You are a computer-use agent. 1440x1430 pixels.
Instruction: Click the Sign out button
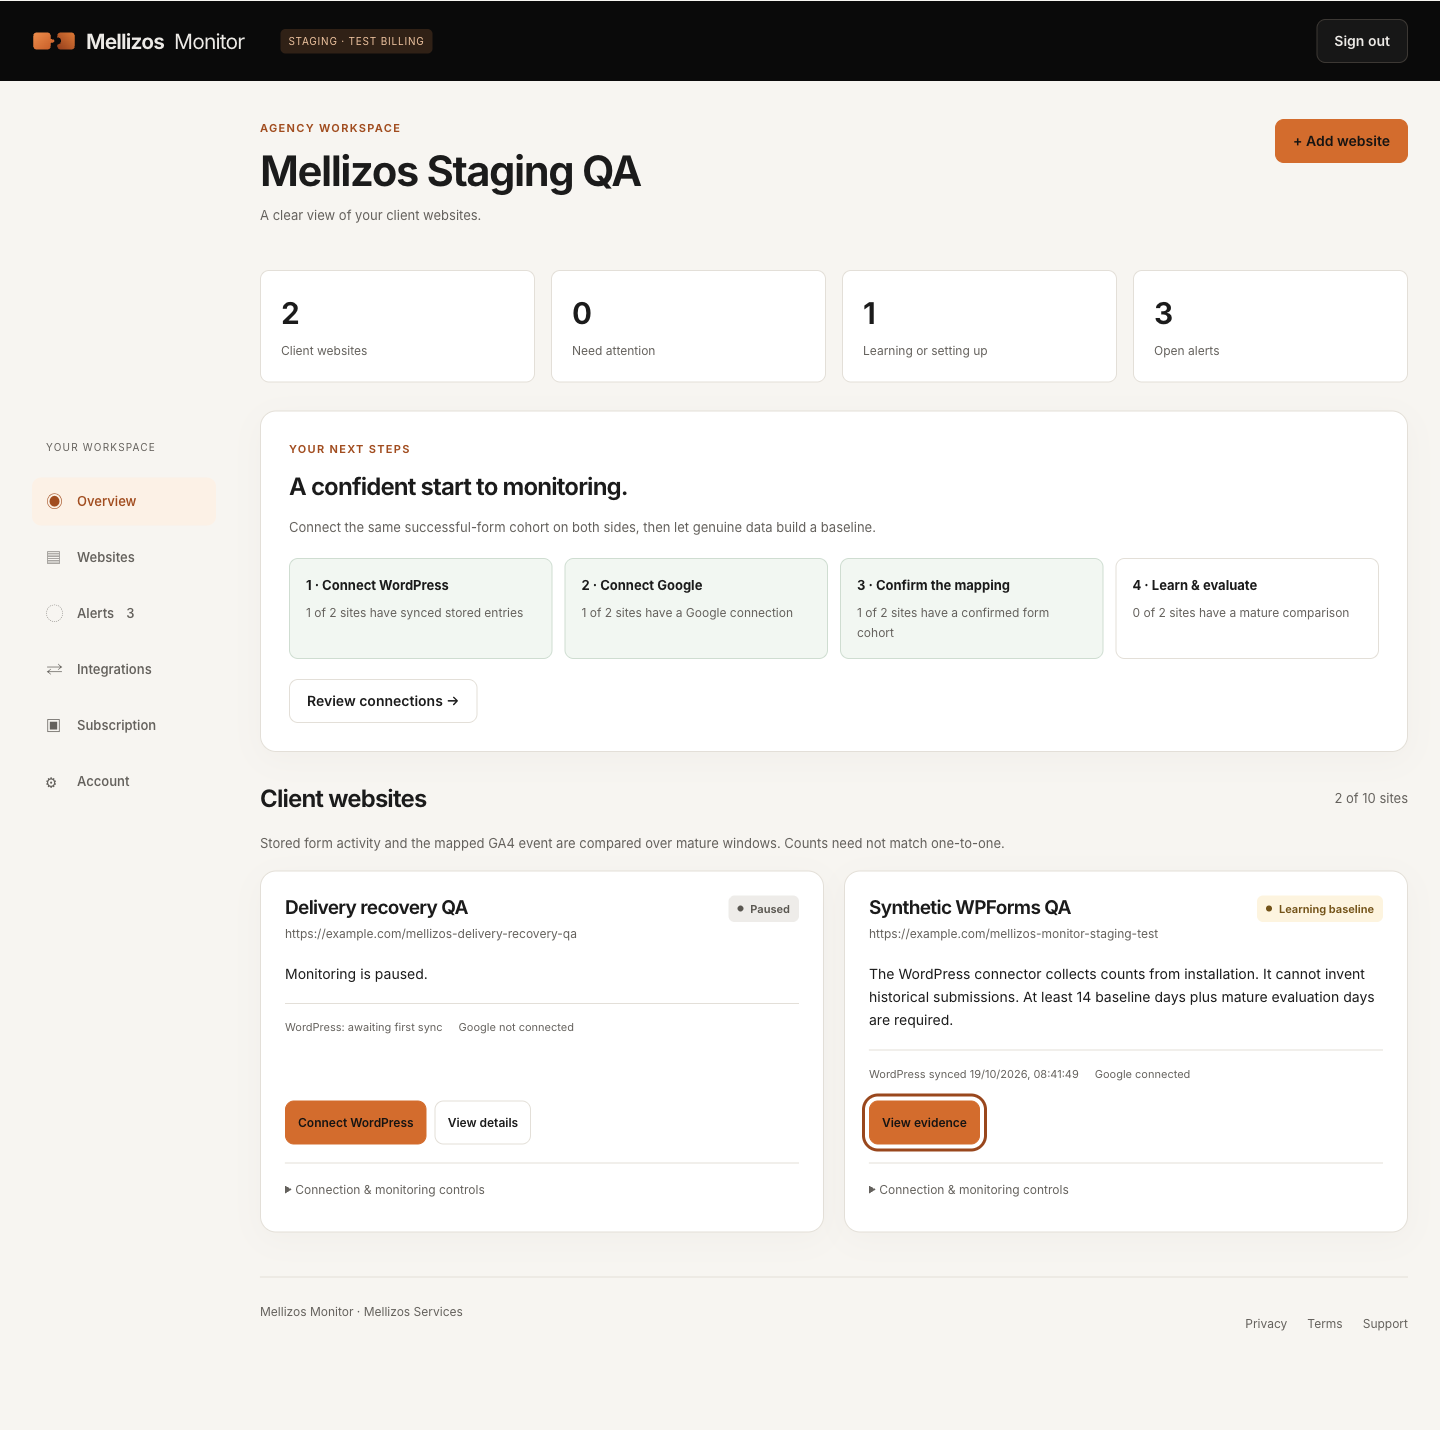point(1362,41)
